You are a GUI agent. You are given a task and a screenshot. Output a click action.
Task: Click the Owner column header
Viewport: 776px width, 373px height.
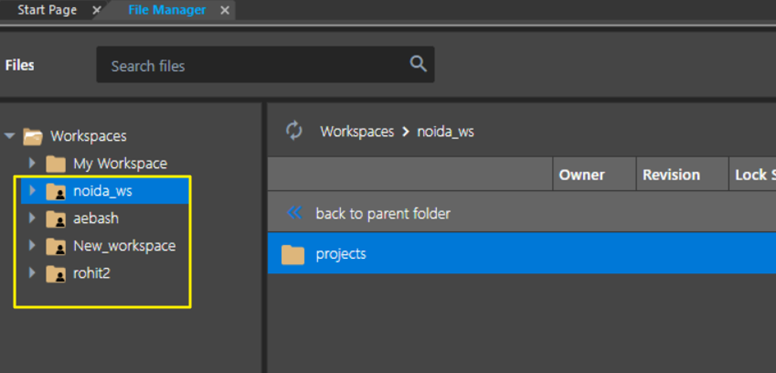click(582, 175)
